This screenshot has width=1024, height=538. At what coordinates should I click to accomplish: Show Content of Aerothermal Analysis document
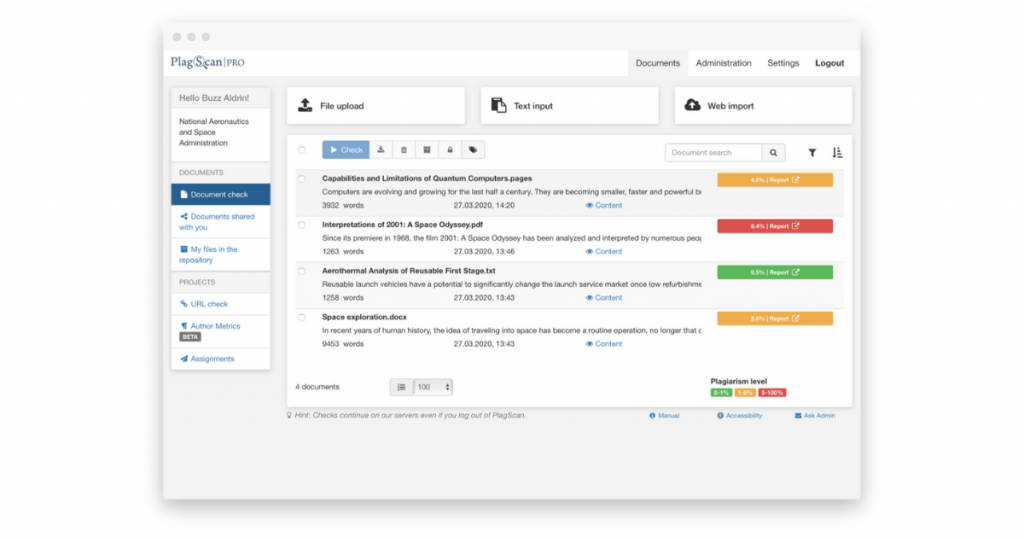click(604, 298)
